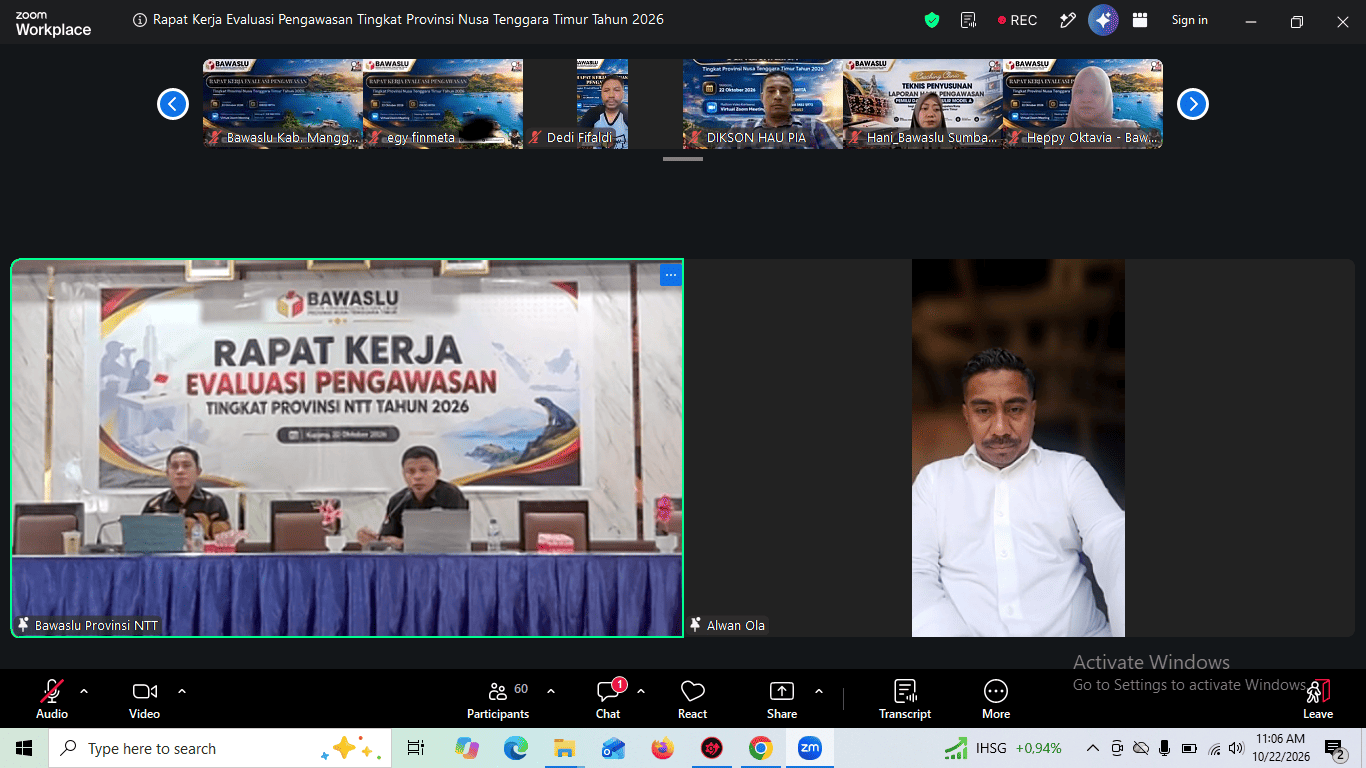Open the Participants panel
Viewport: 1366px width, 768px height.
[x=498, y=699]
